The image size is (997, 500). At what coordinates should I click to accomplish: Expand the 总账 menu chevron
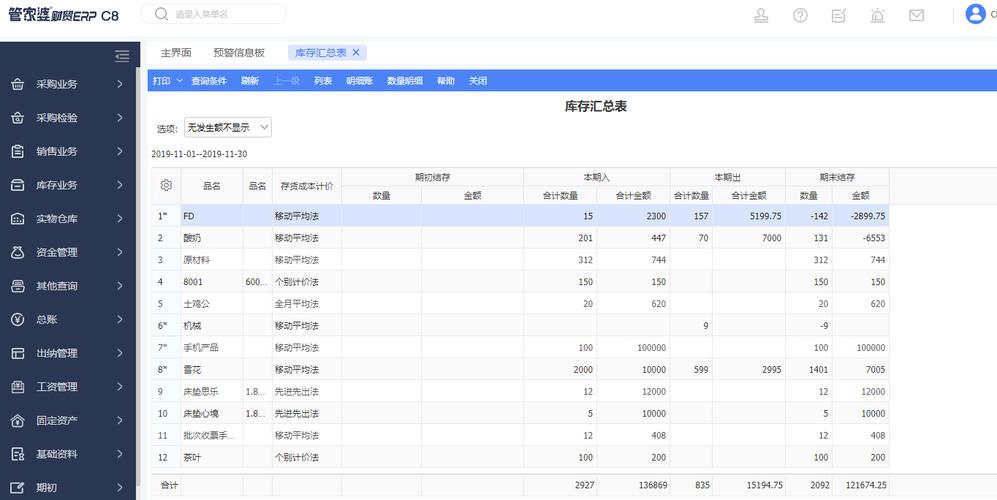[x=120, y=319]
